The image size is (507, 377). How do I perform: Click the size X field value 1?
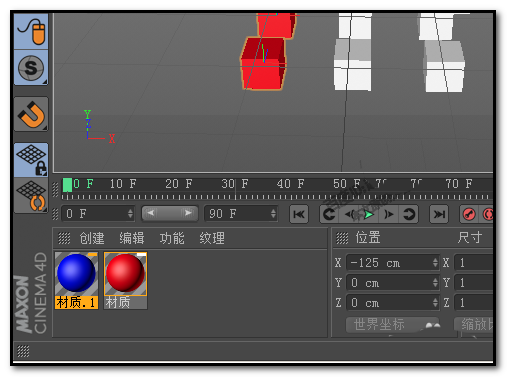pos(474,263)
